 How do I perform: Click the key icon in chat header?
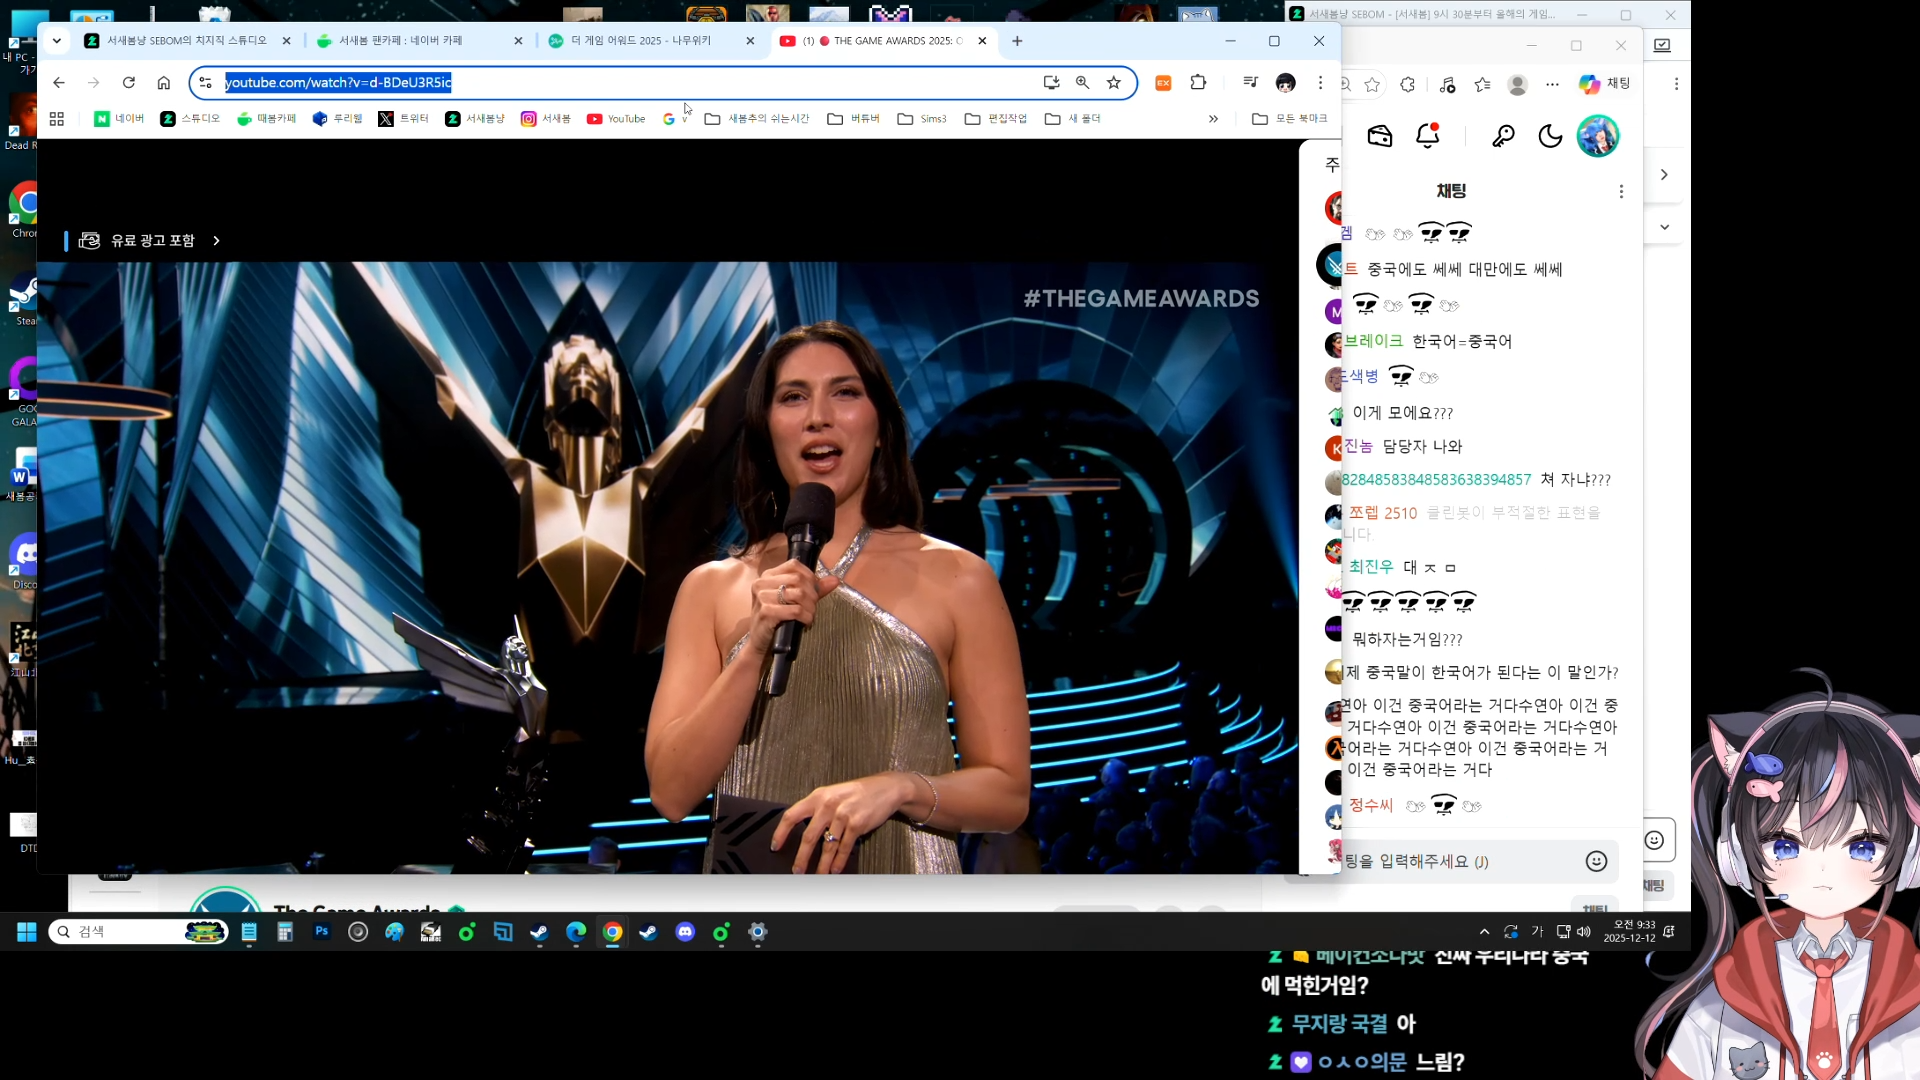pos(1503,136)
